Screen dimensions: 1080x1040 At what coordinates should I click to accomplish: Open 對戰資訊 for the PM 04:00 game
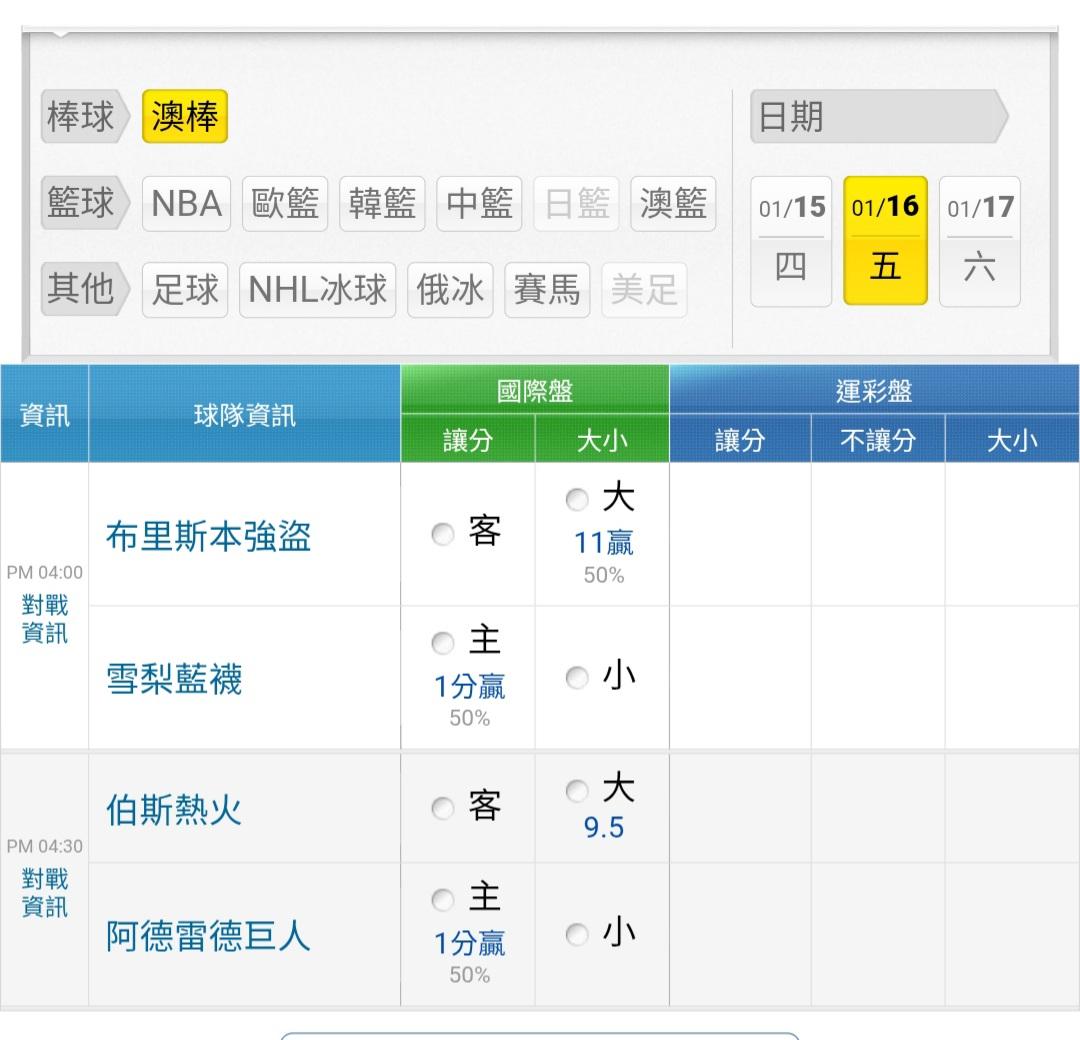45,620
